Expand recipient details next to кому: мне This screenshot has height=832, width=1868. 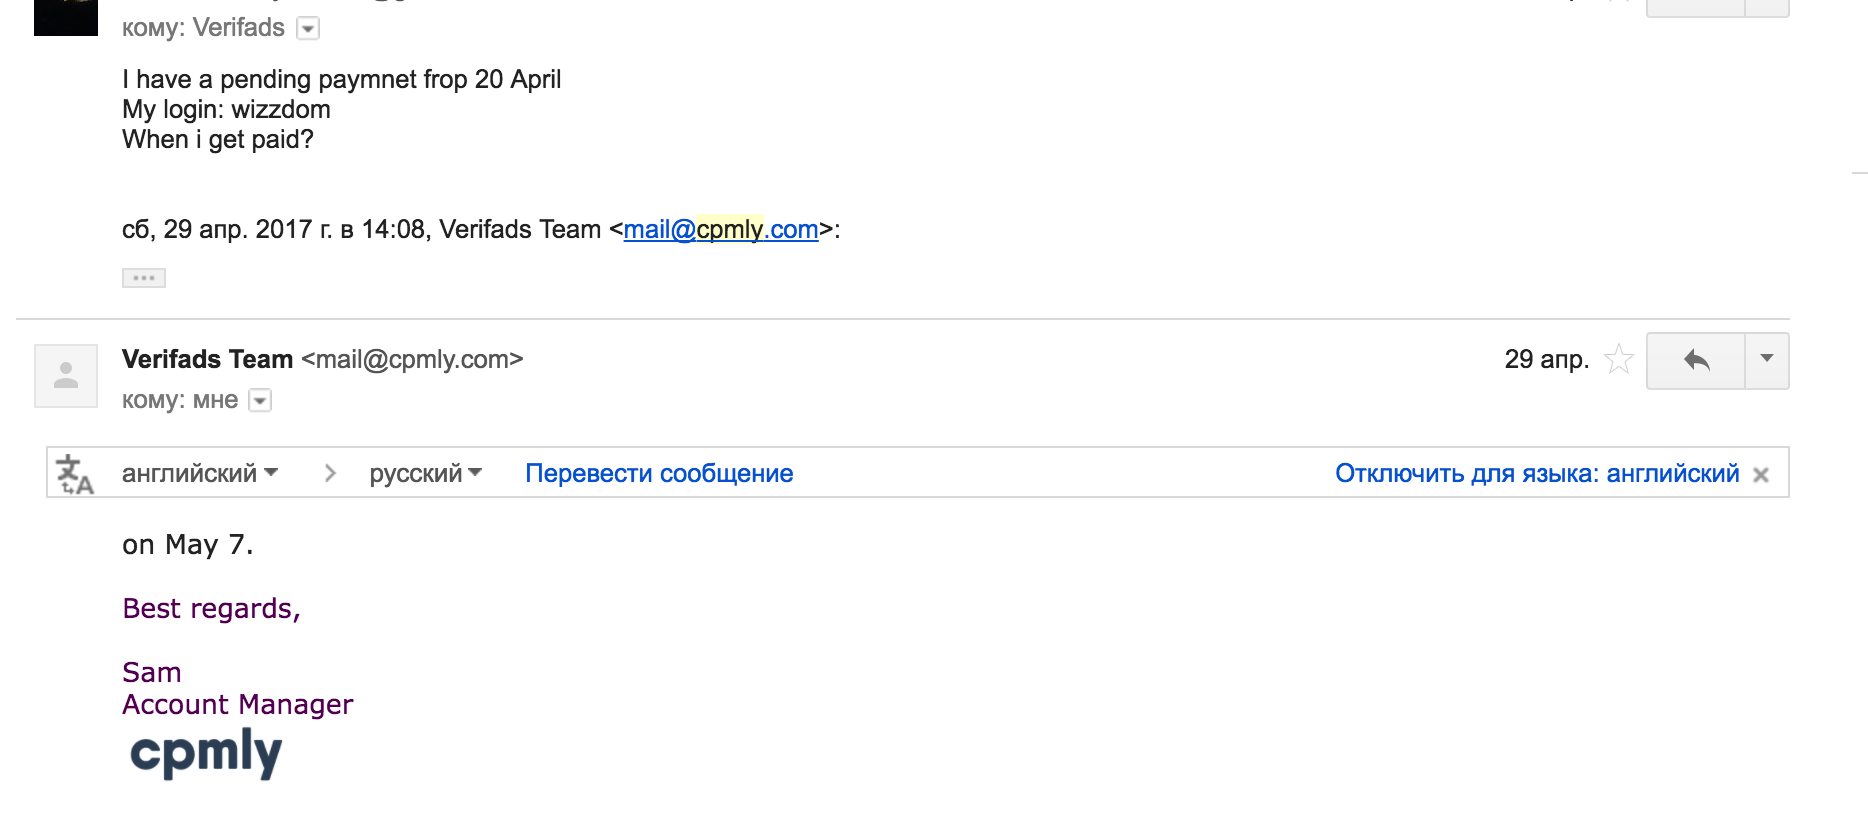coord(260,401)
